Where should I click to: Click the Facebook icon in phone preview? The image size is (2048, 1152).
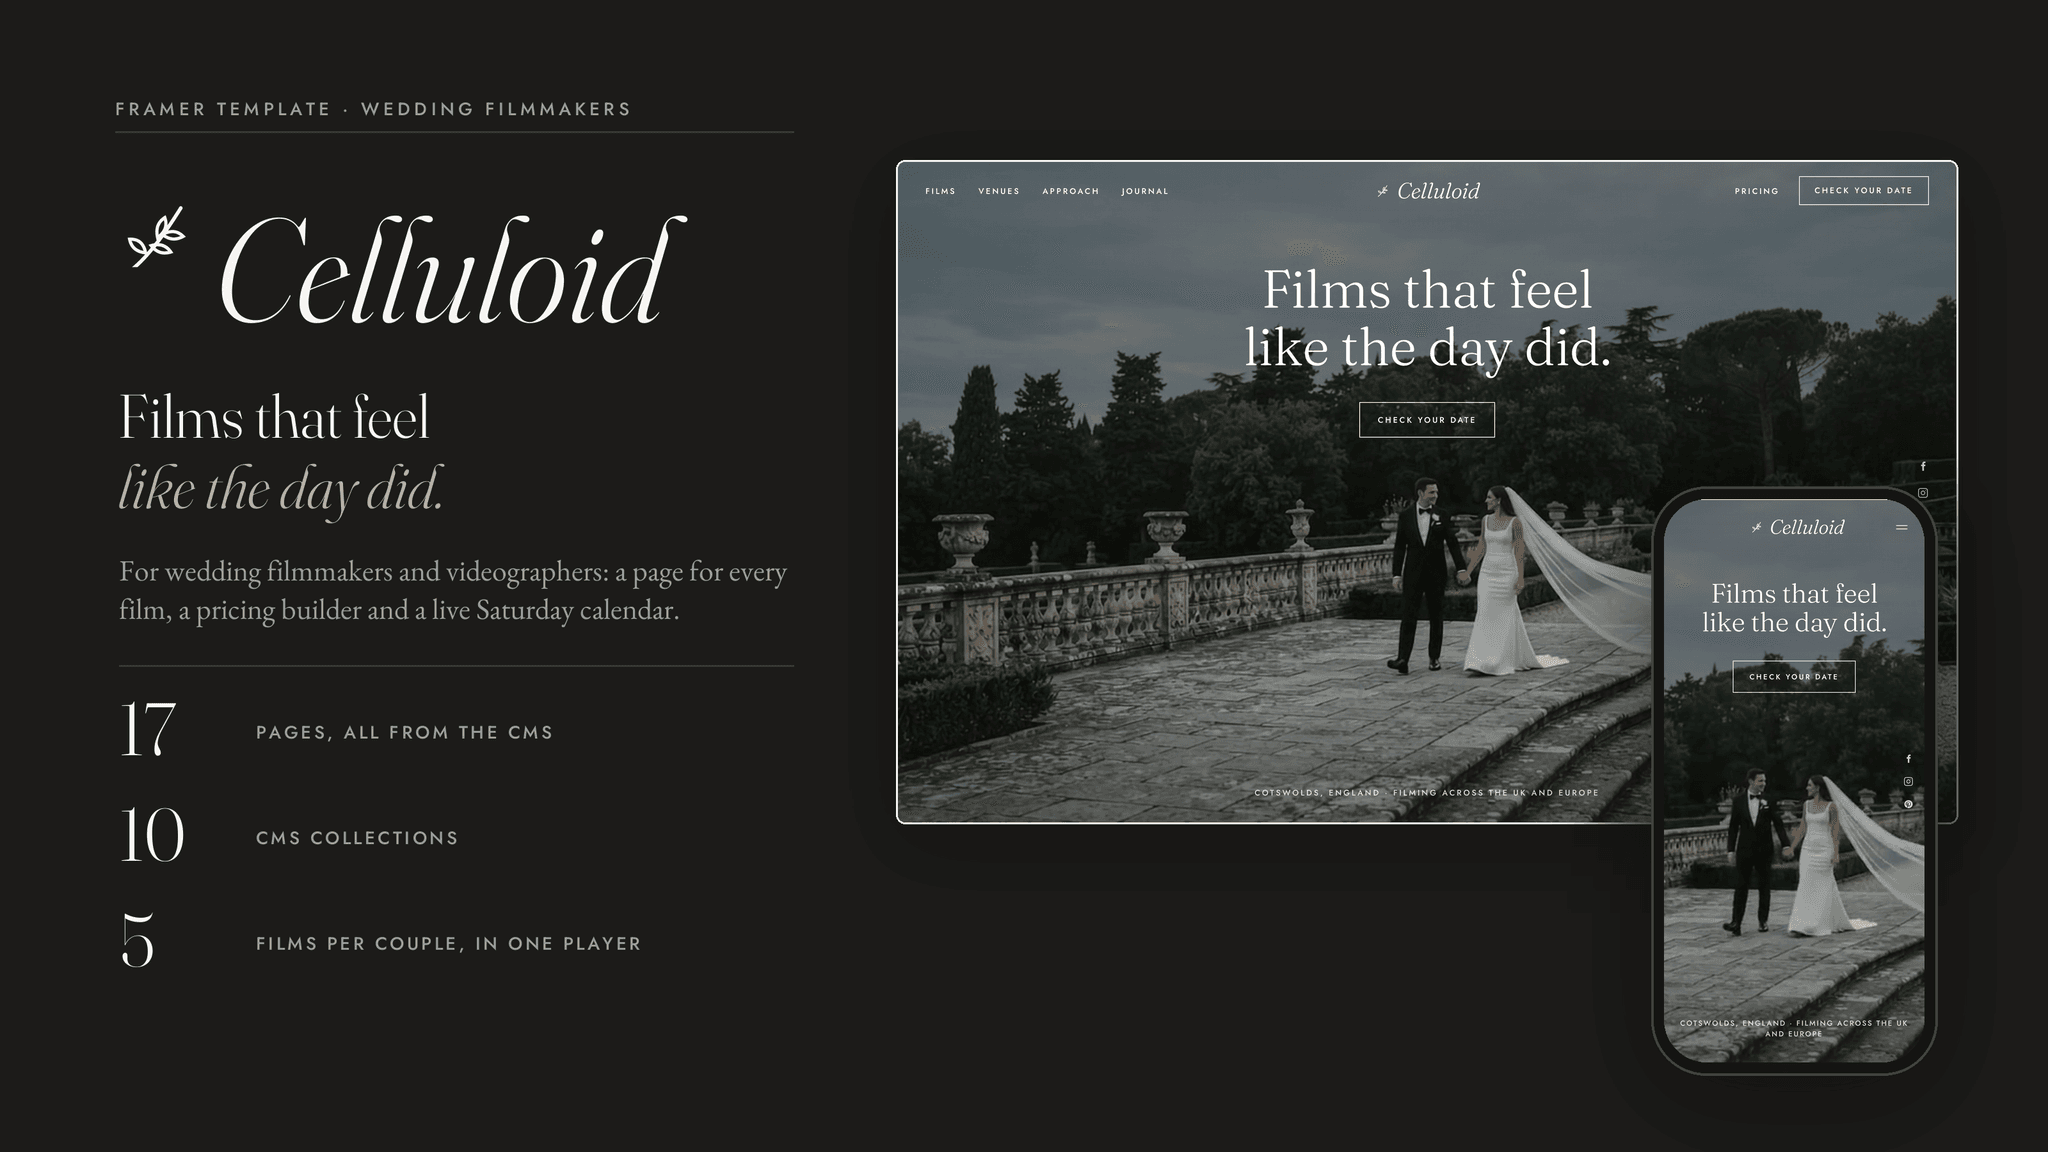point(1908,759)
